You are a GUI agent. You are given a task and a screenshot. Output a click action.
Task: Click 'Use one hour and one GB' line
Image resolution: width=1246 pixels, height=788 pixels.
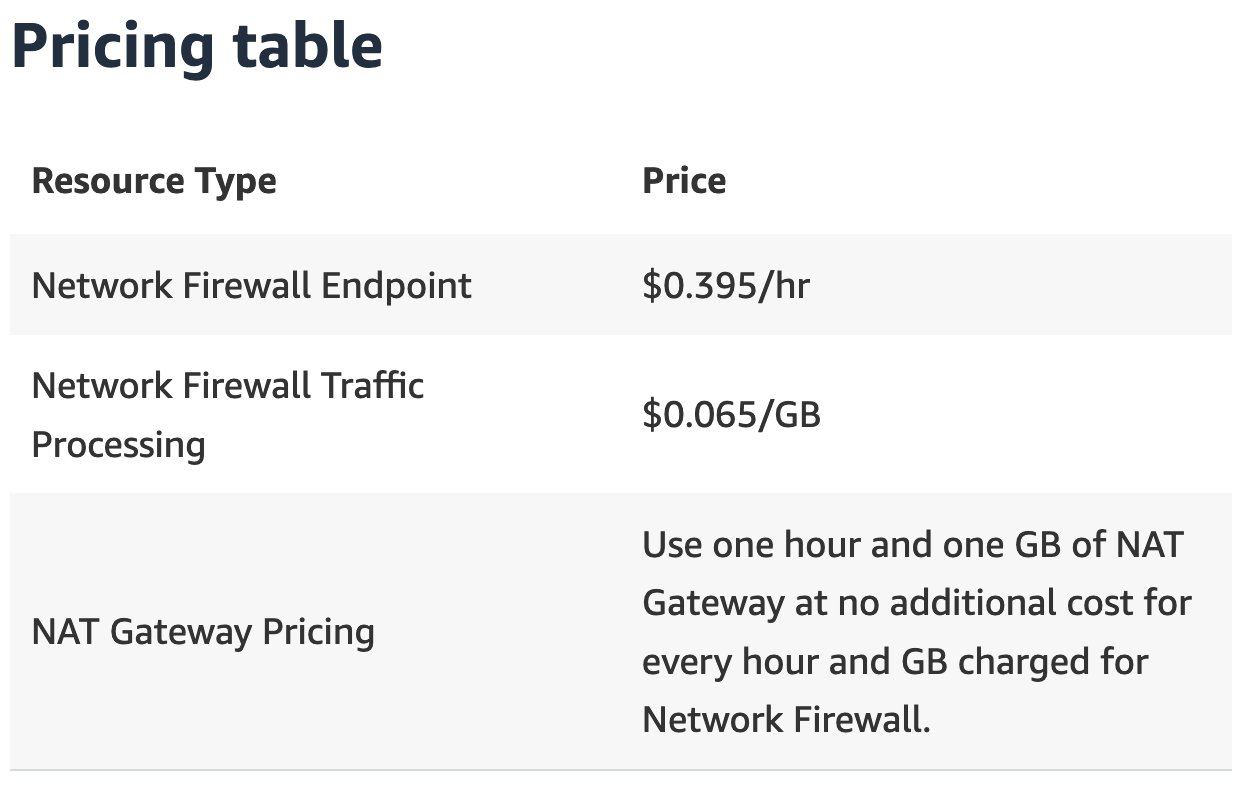[x=912, y=545]
